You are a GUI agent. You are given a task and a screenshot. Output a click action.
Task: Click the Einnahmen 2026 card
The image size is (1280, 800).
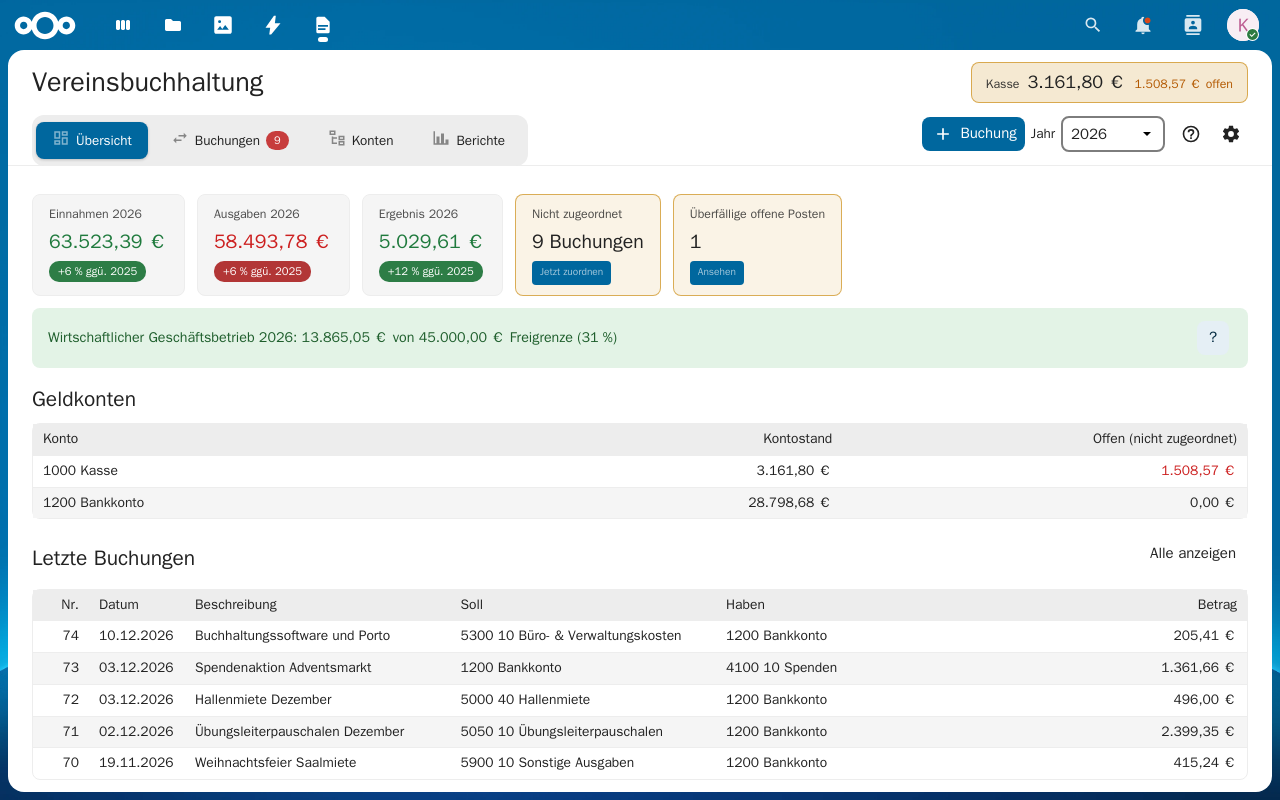click(108, 245)
